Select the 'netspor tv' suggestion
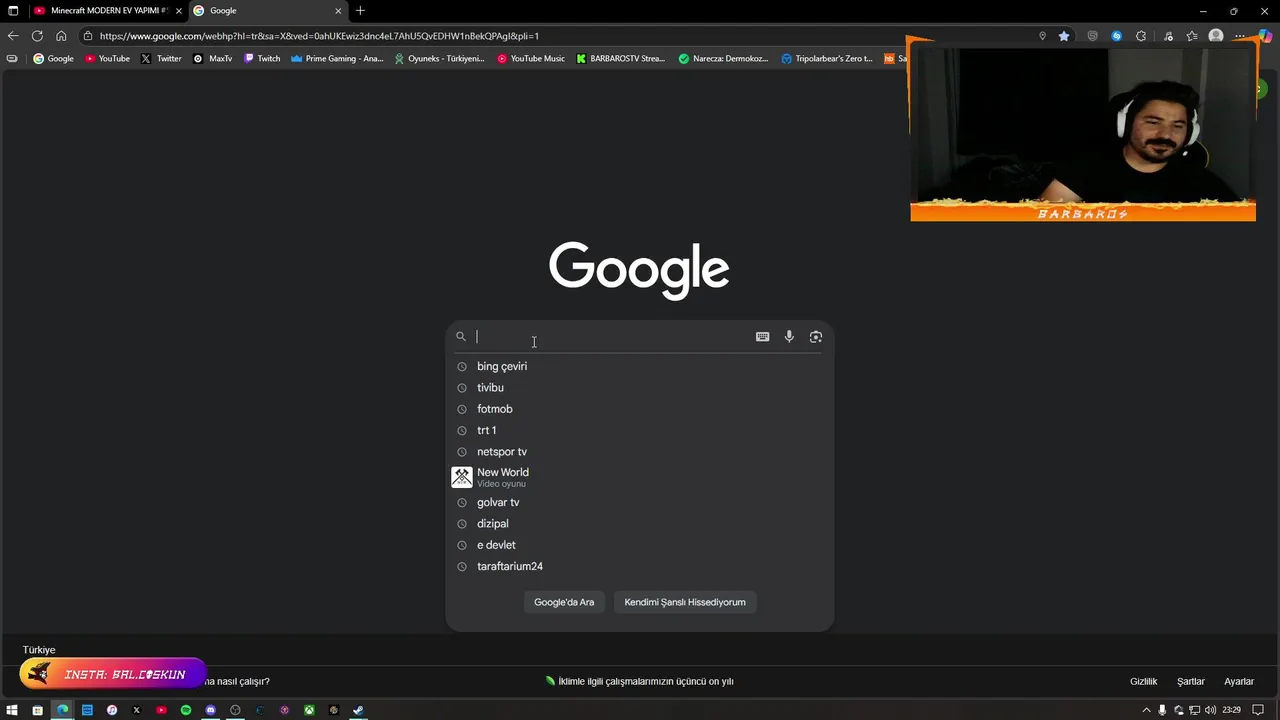Image resolution: width=1280 pixels, height=720 pixels. (639, 452)
